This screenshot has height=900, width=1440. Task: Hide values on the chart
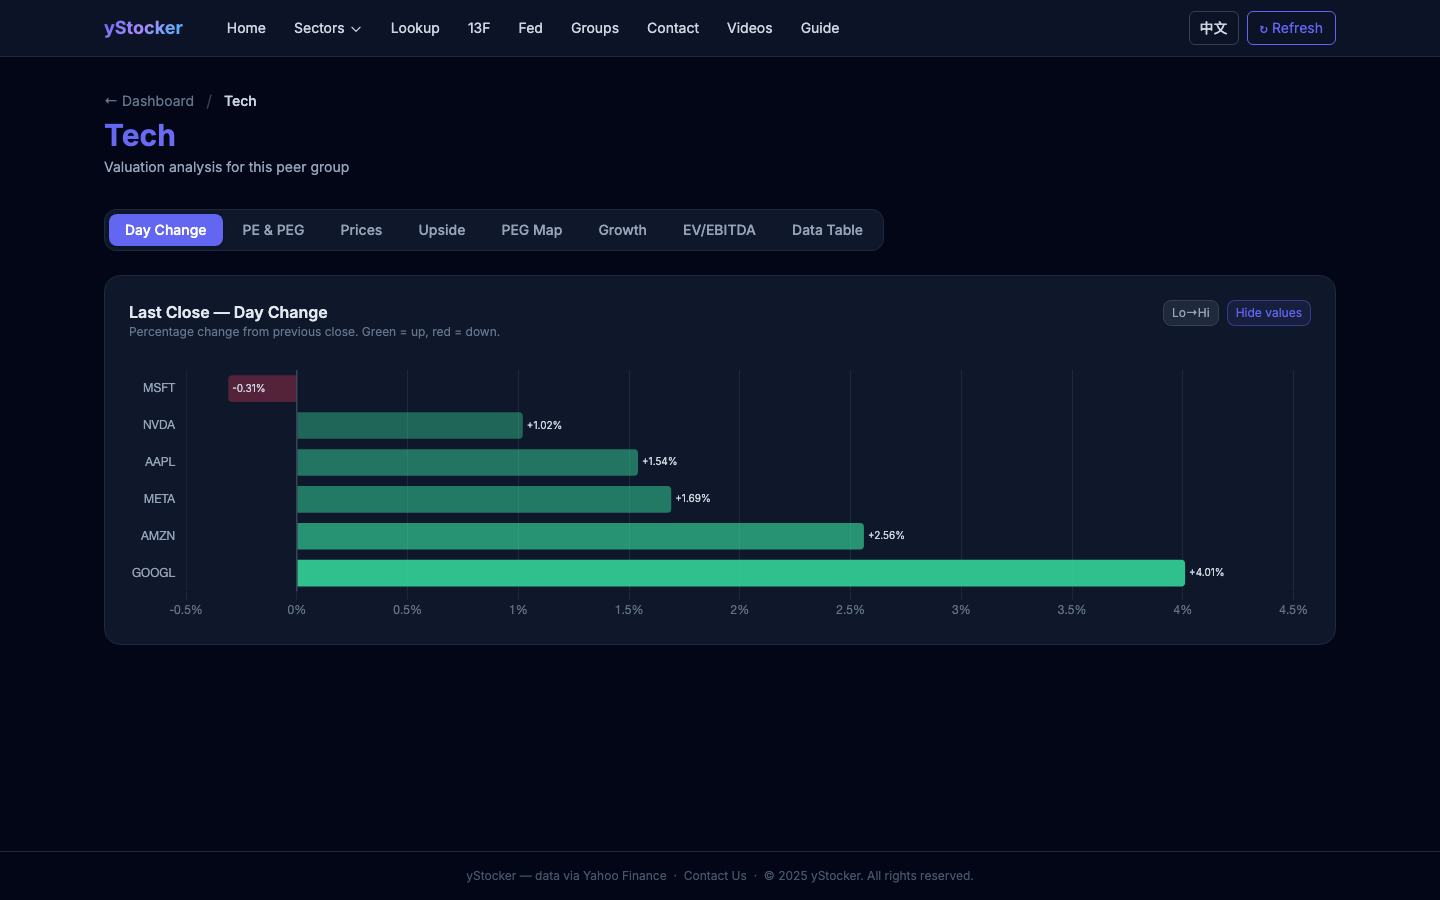click(1268, 313)
